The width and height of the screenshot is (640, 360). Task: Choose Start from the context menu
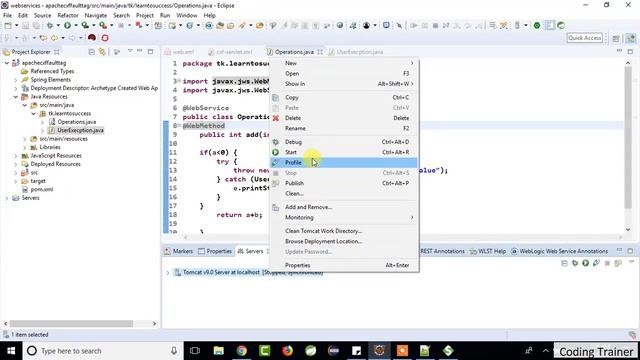point(344,152)
